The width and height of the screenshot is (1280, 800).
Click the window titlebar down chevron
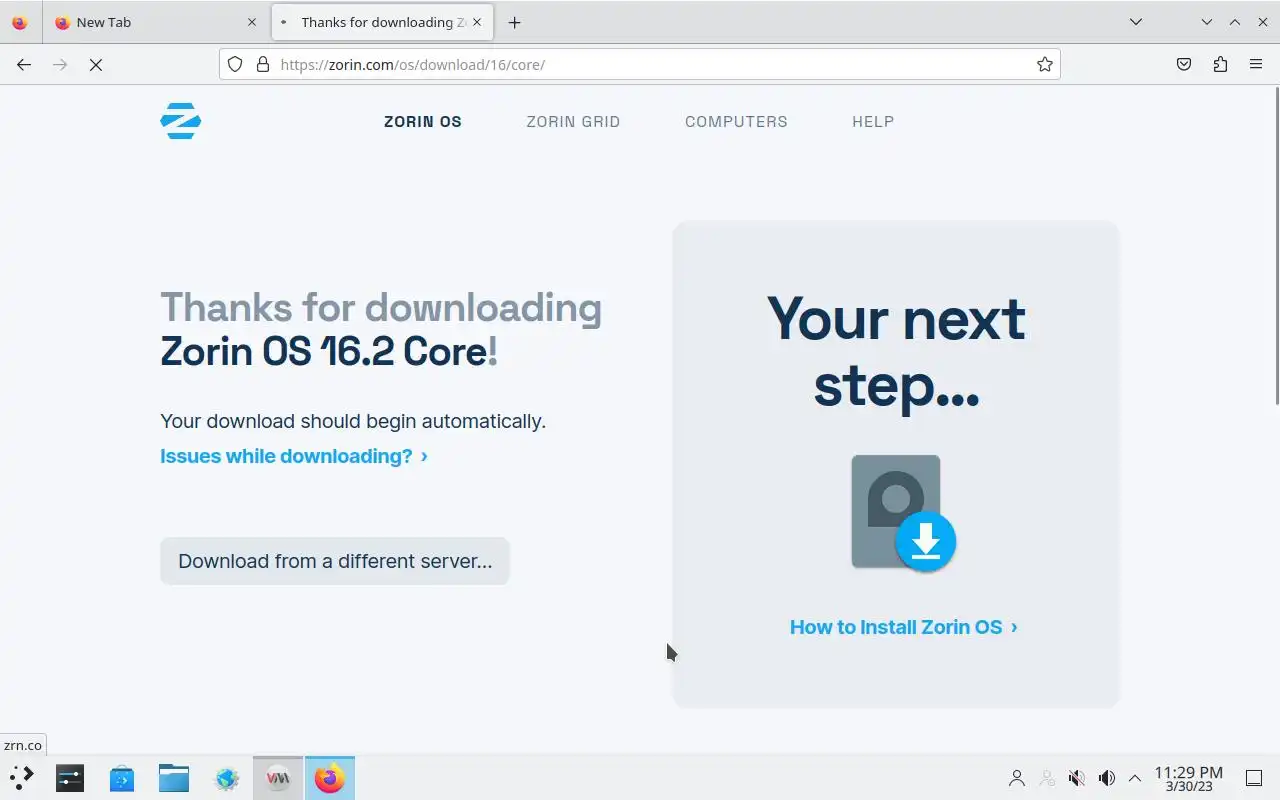1206,22
